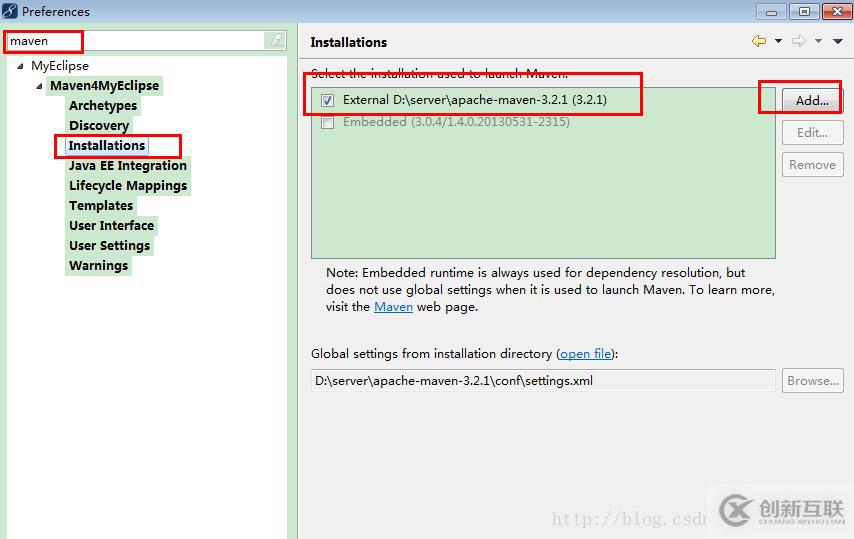Clear the maven filter text with eraser icon
This screenshot has width=854, height=539.
(x=276, y=40)
